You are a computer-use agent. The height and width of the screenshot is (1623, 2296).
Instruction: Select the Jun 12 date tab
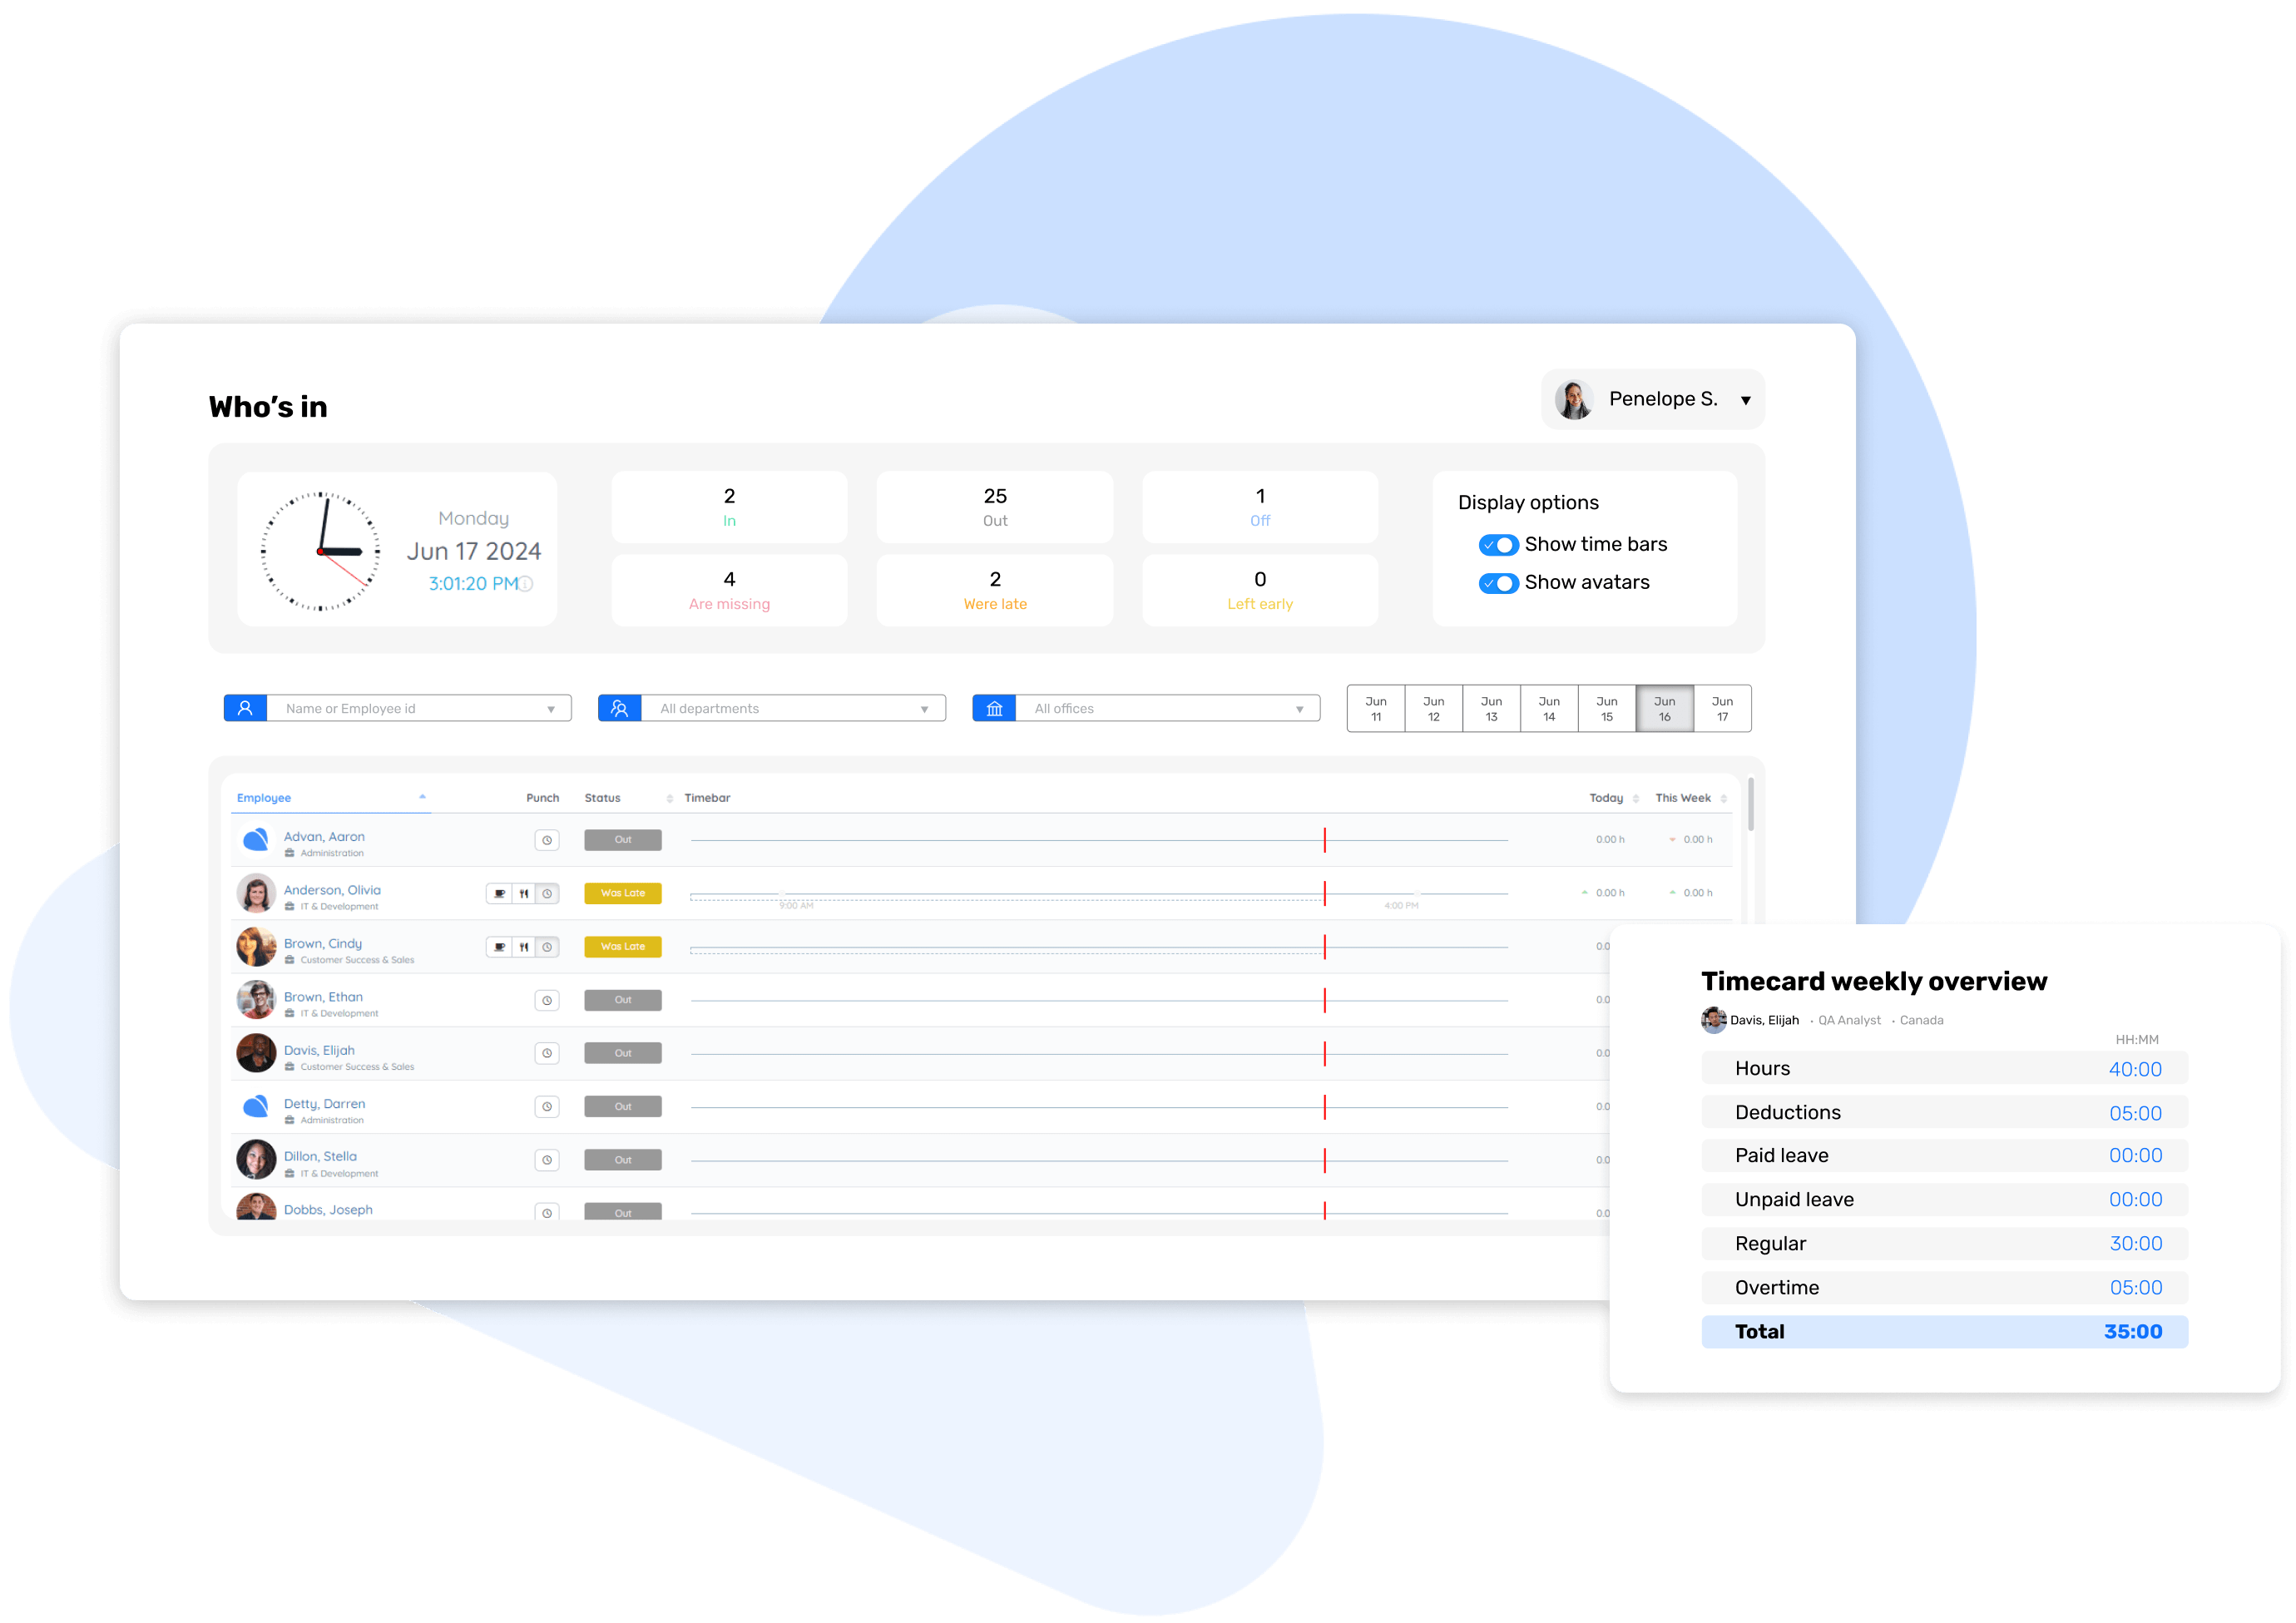click(1434, 708)
